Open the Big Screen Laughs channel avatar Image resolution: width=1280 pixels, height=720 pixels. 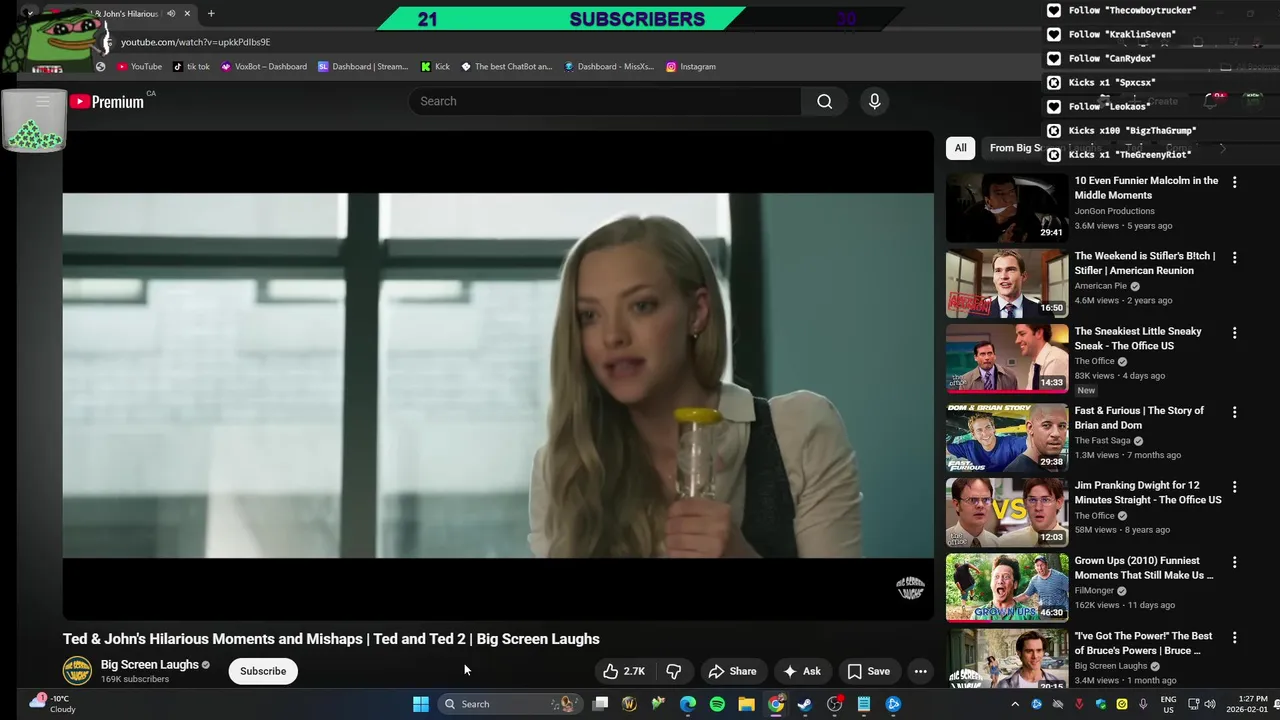pos(77,671)
